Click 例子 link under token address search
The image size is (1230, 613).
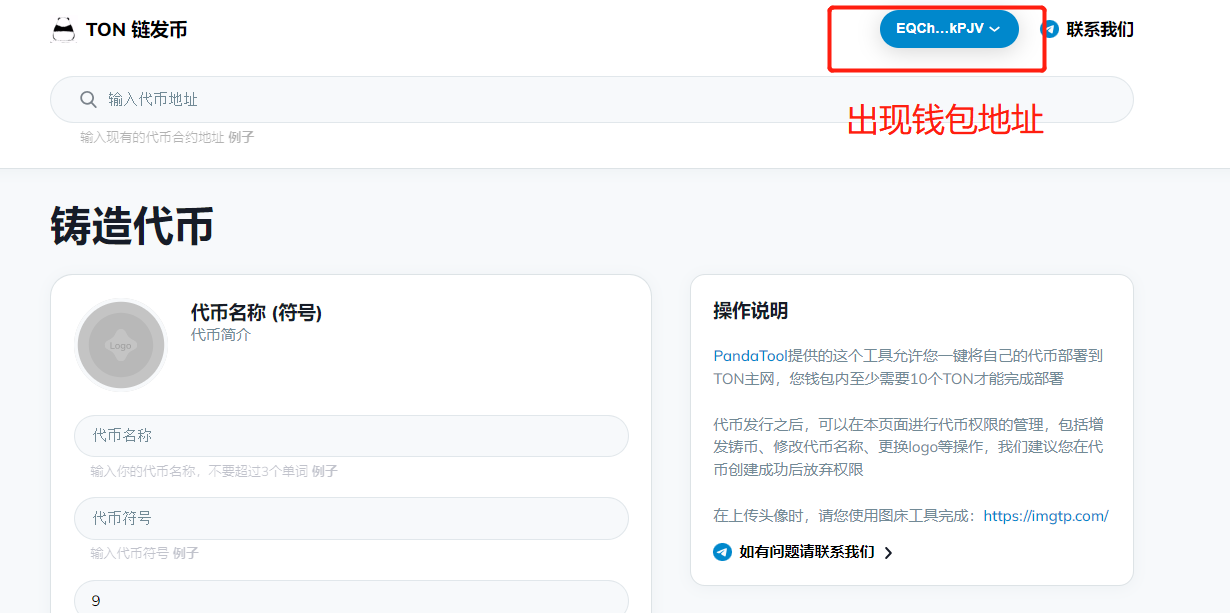pyautogui.click(x=241, y=138)
